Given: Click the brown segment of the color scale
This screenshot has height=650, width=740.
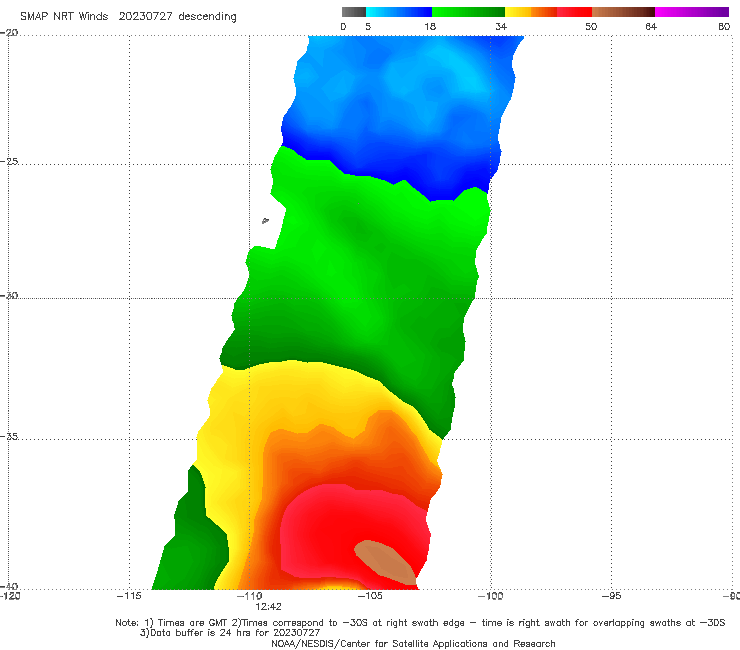Looking at the screenshot, I should coord(623,12).
